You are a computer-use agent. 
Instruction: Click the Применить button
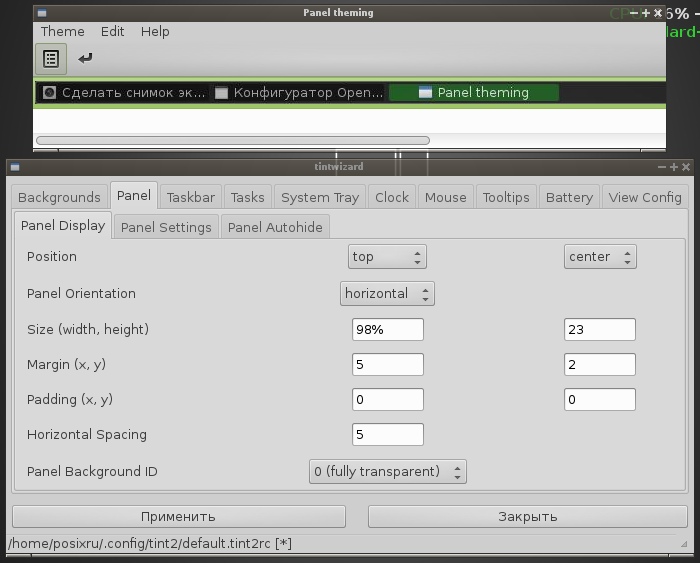pyautogui.click(x=179, y=517)
